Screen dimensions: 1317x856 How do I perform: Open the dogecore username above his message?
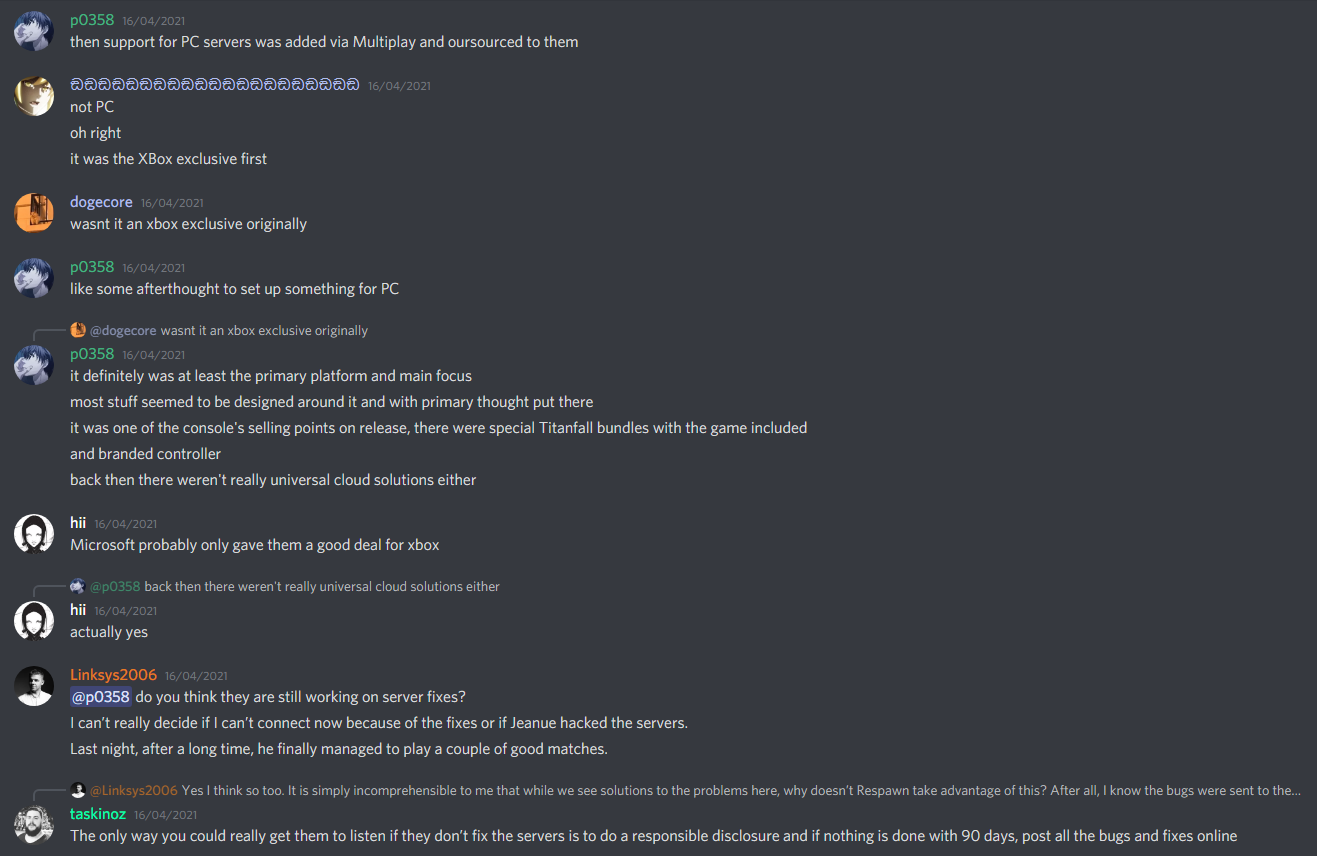point(101,202)
